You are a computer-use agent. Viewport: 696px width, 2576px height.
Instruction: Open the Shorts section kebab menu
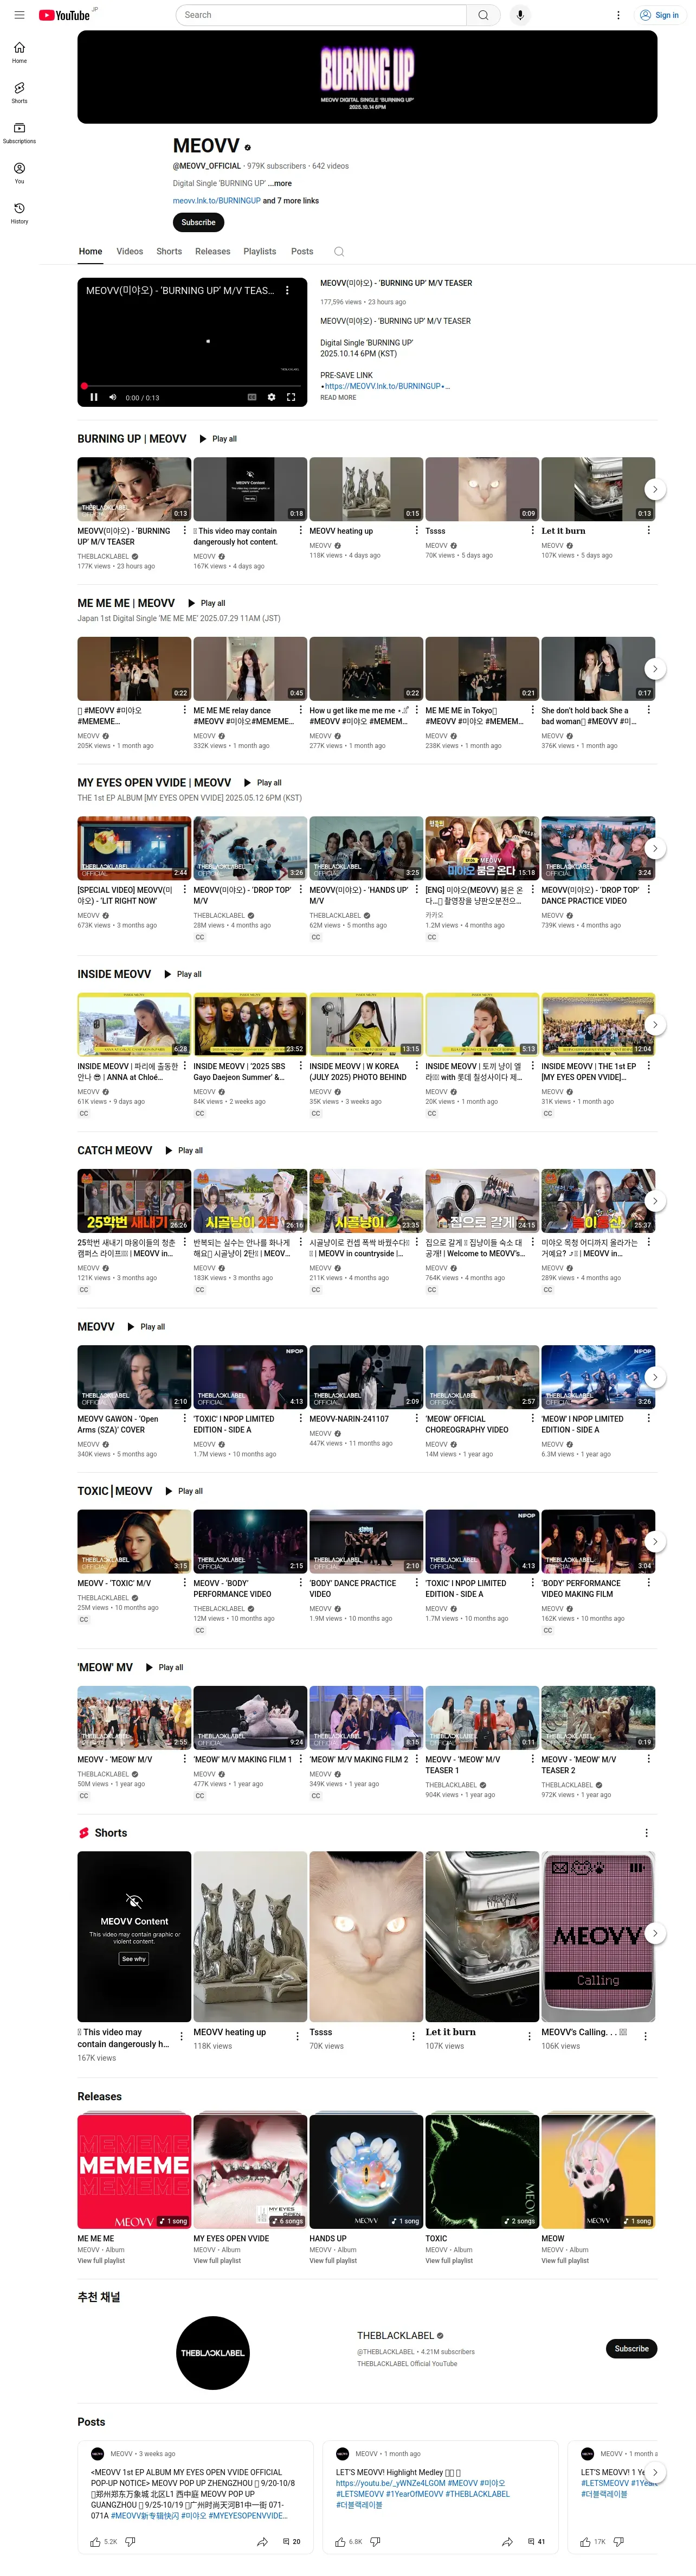pos(646,1833)
